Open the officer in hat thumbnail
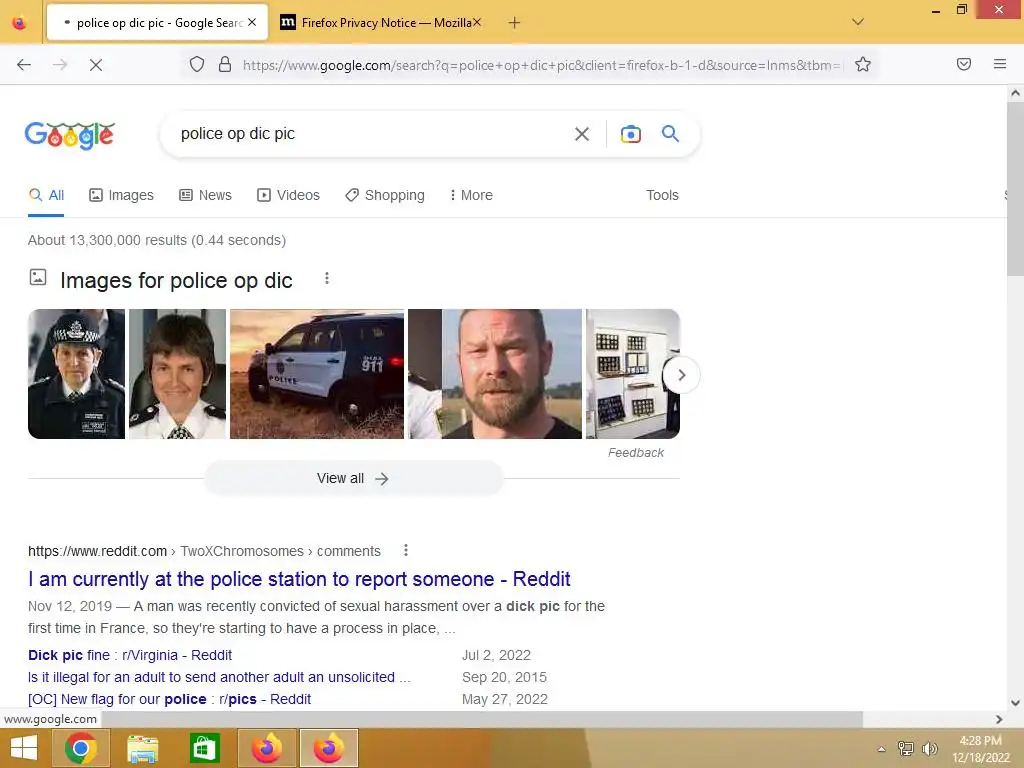The image size is (1024, 768). 76,374
